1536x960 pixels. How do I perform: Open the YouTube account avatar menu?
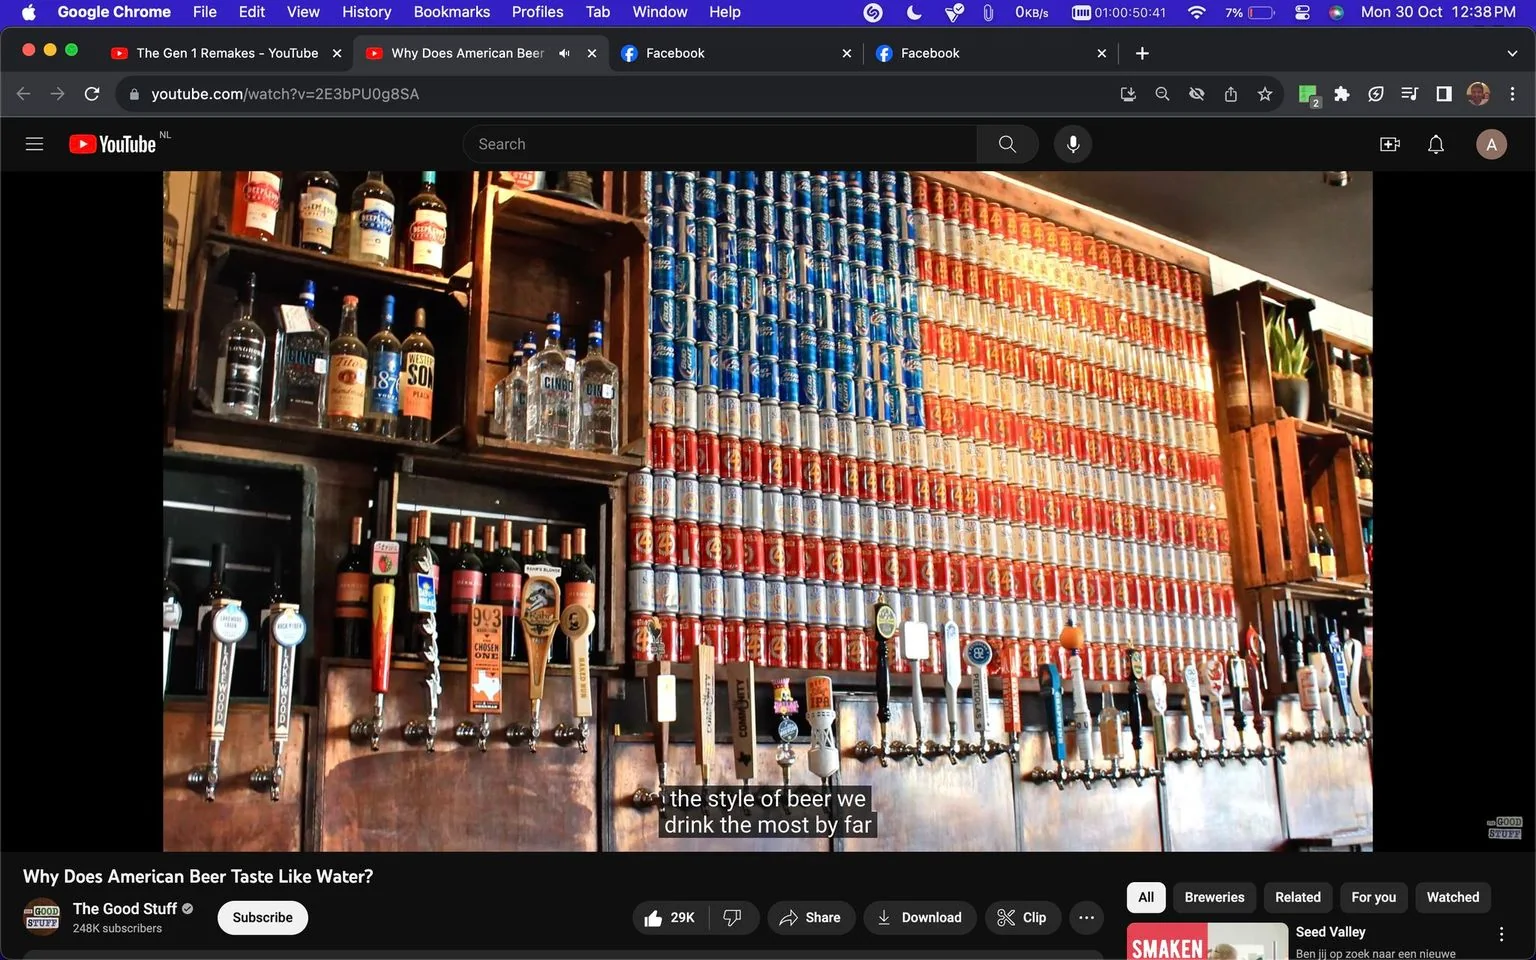(x=1491, y=144)
